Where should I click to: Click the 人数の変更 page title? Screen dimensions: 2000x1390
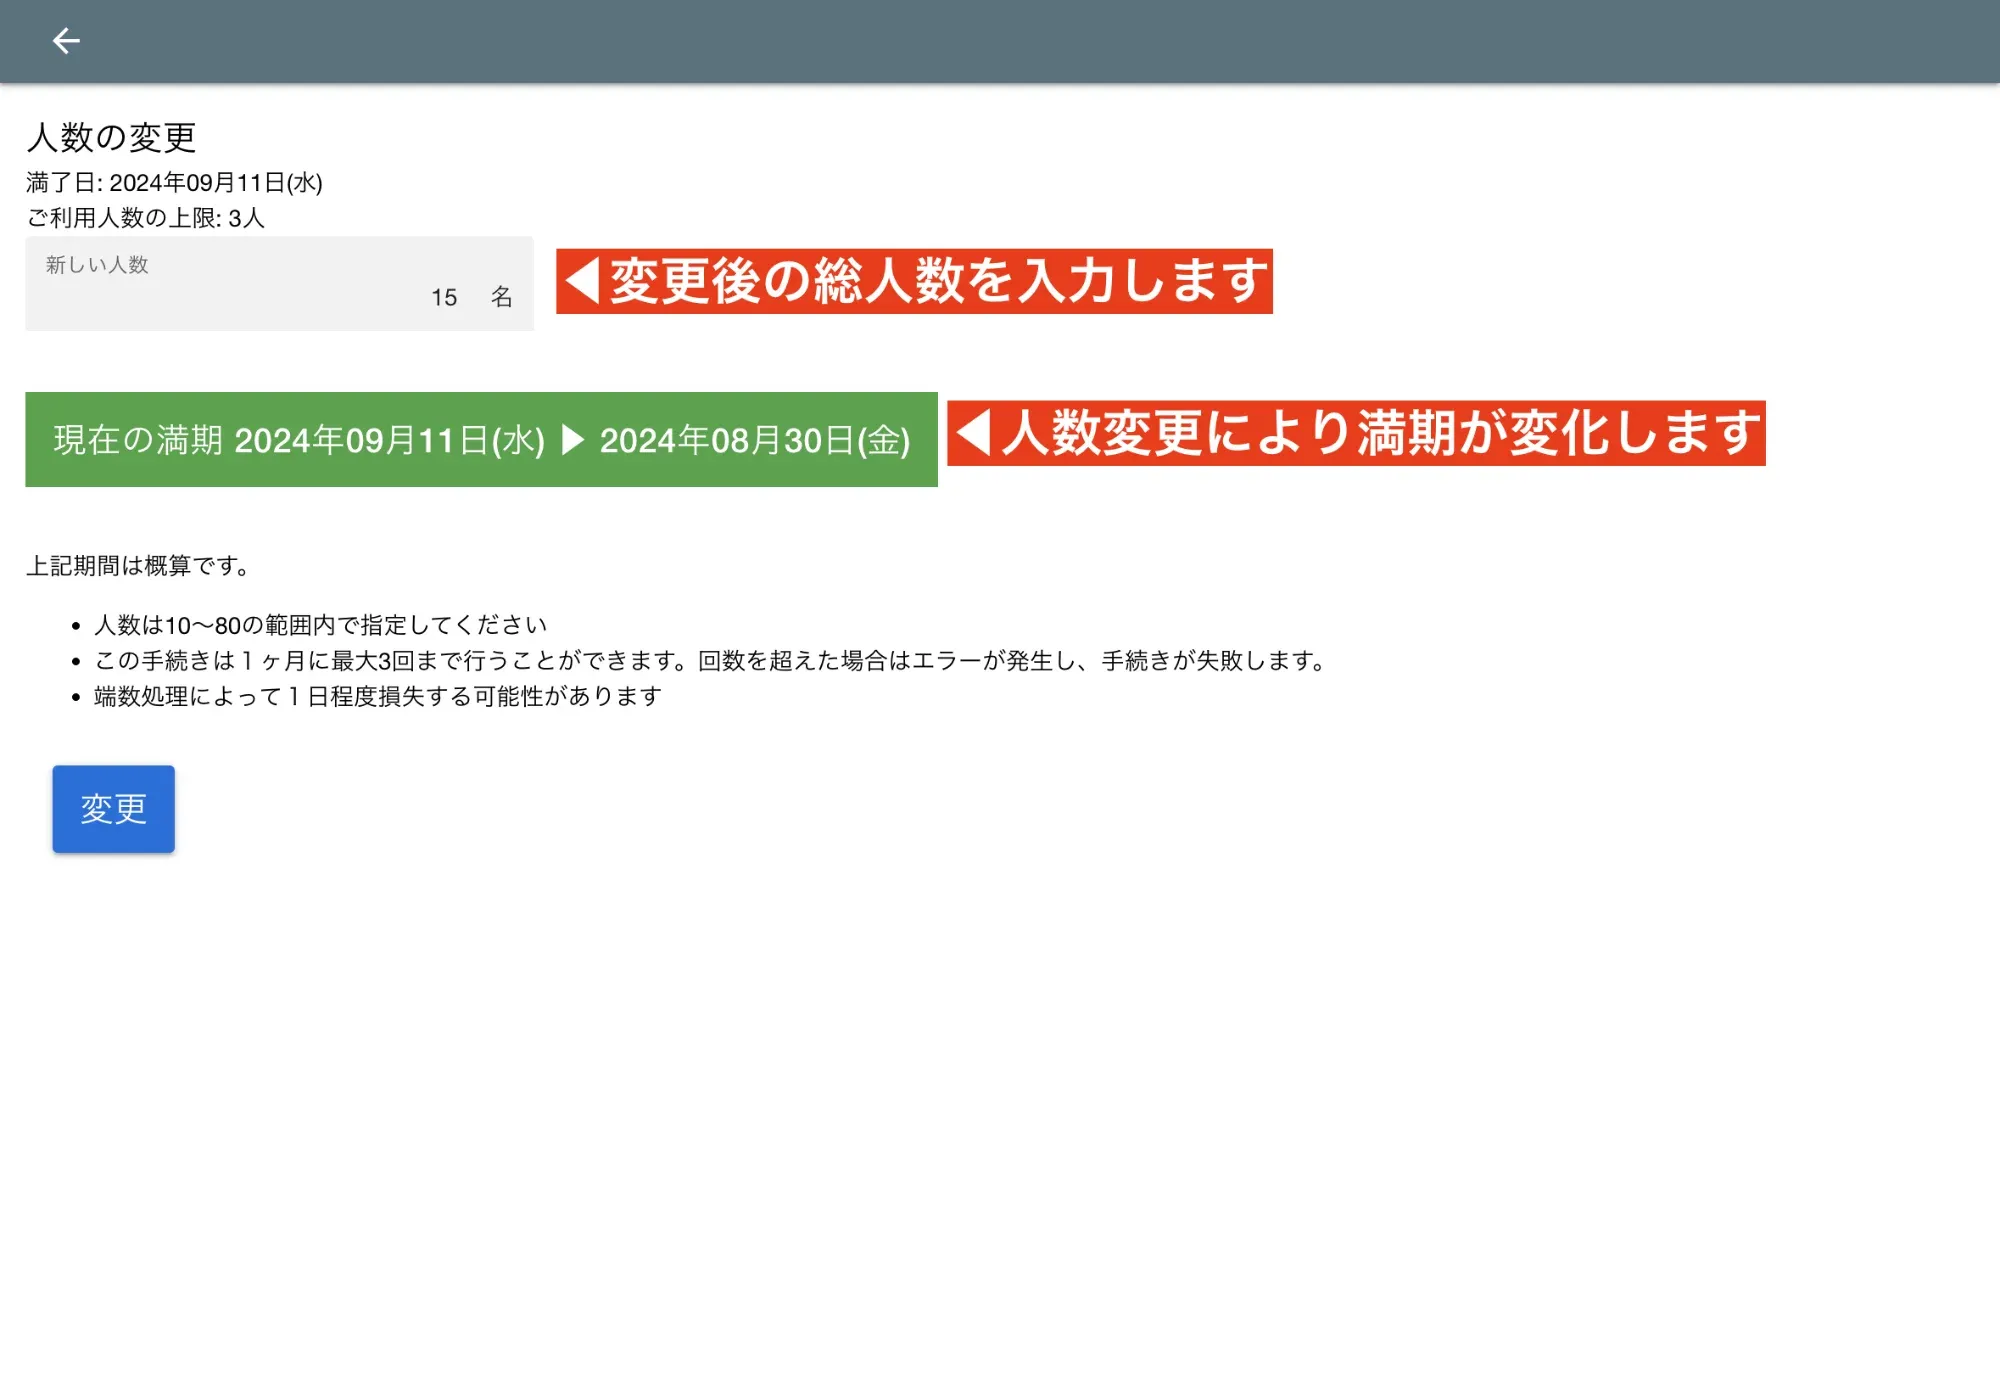point(113,137)
